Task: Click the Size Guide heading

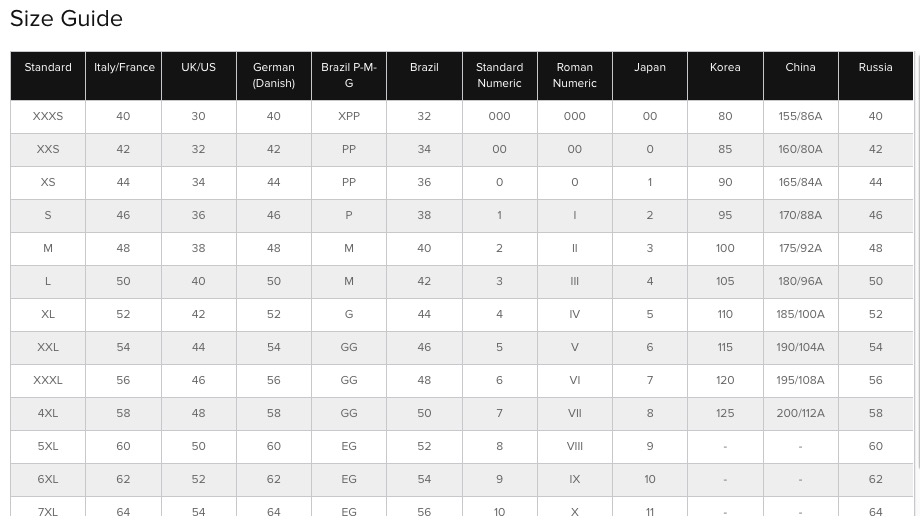Action: pos(66,19)
